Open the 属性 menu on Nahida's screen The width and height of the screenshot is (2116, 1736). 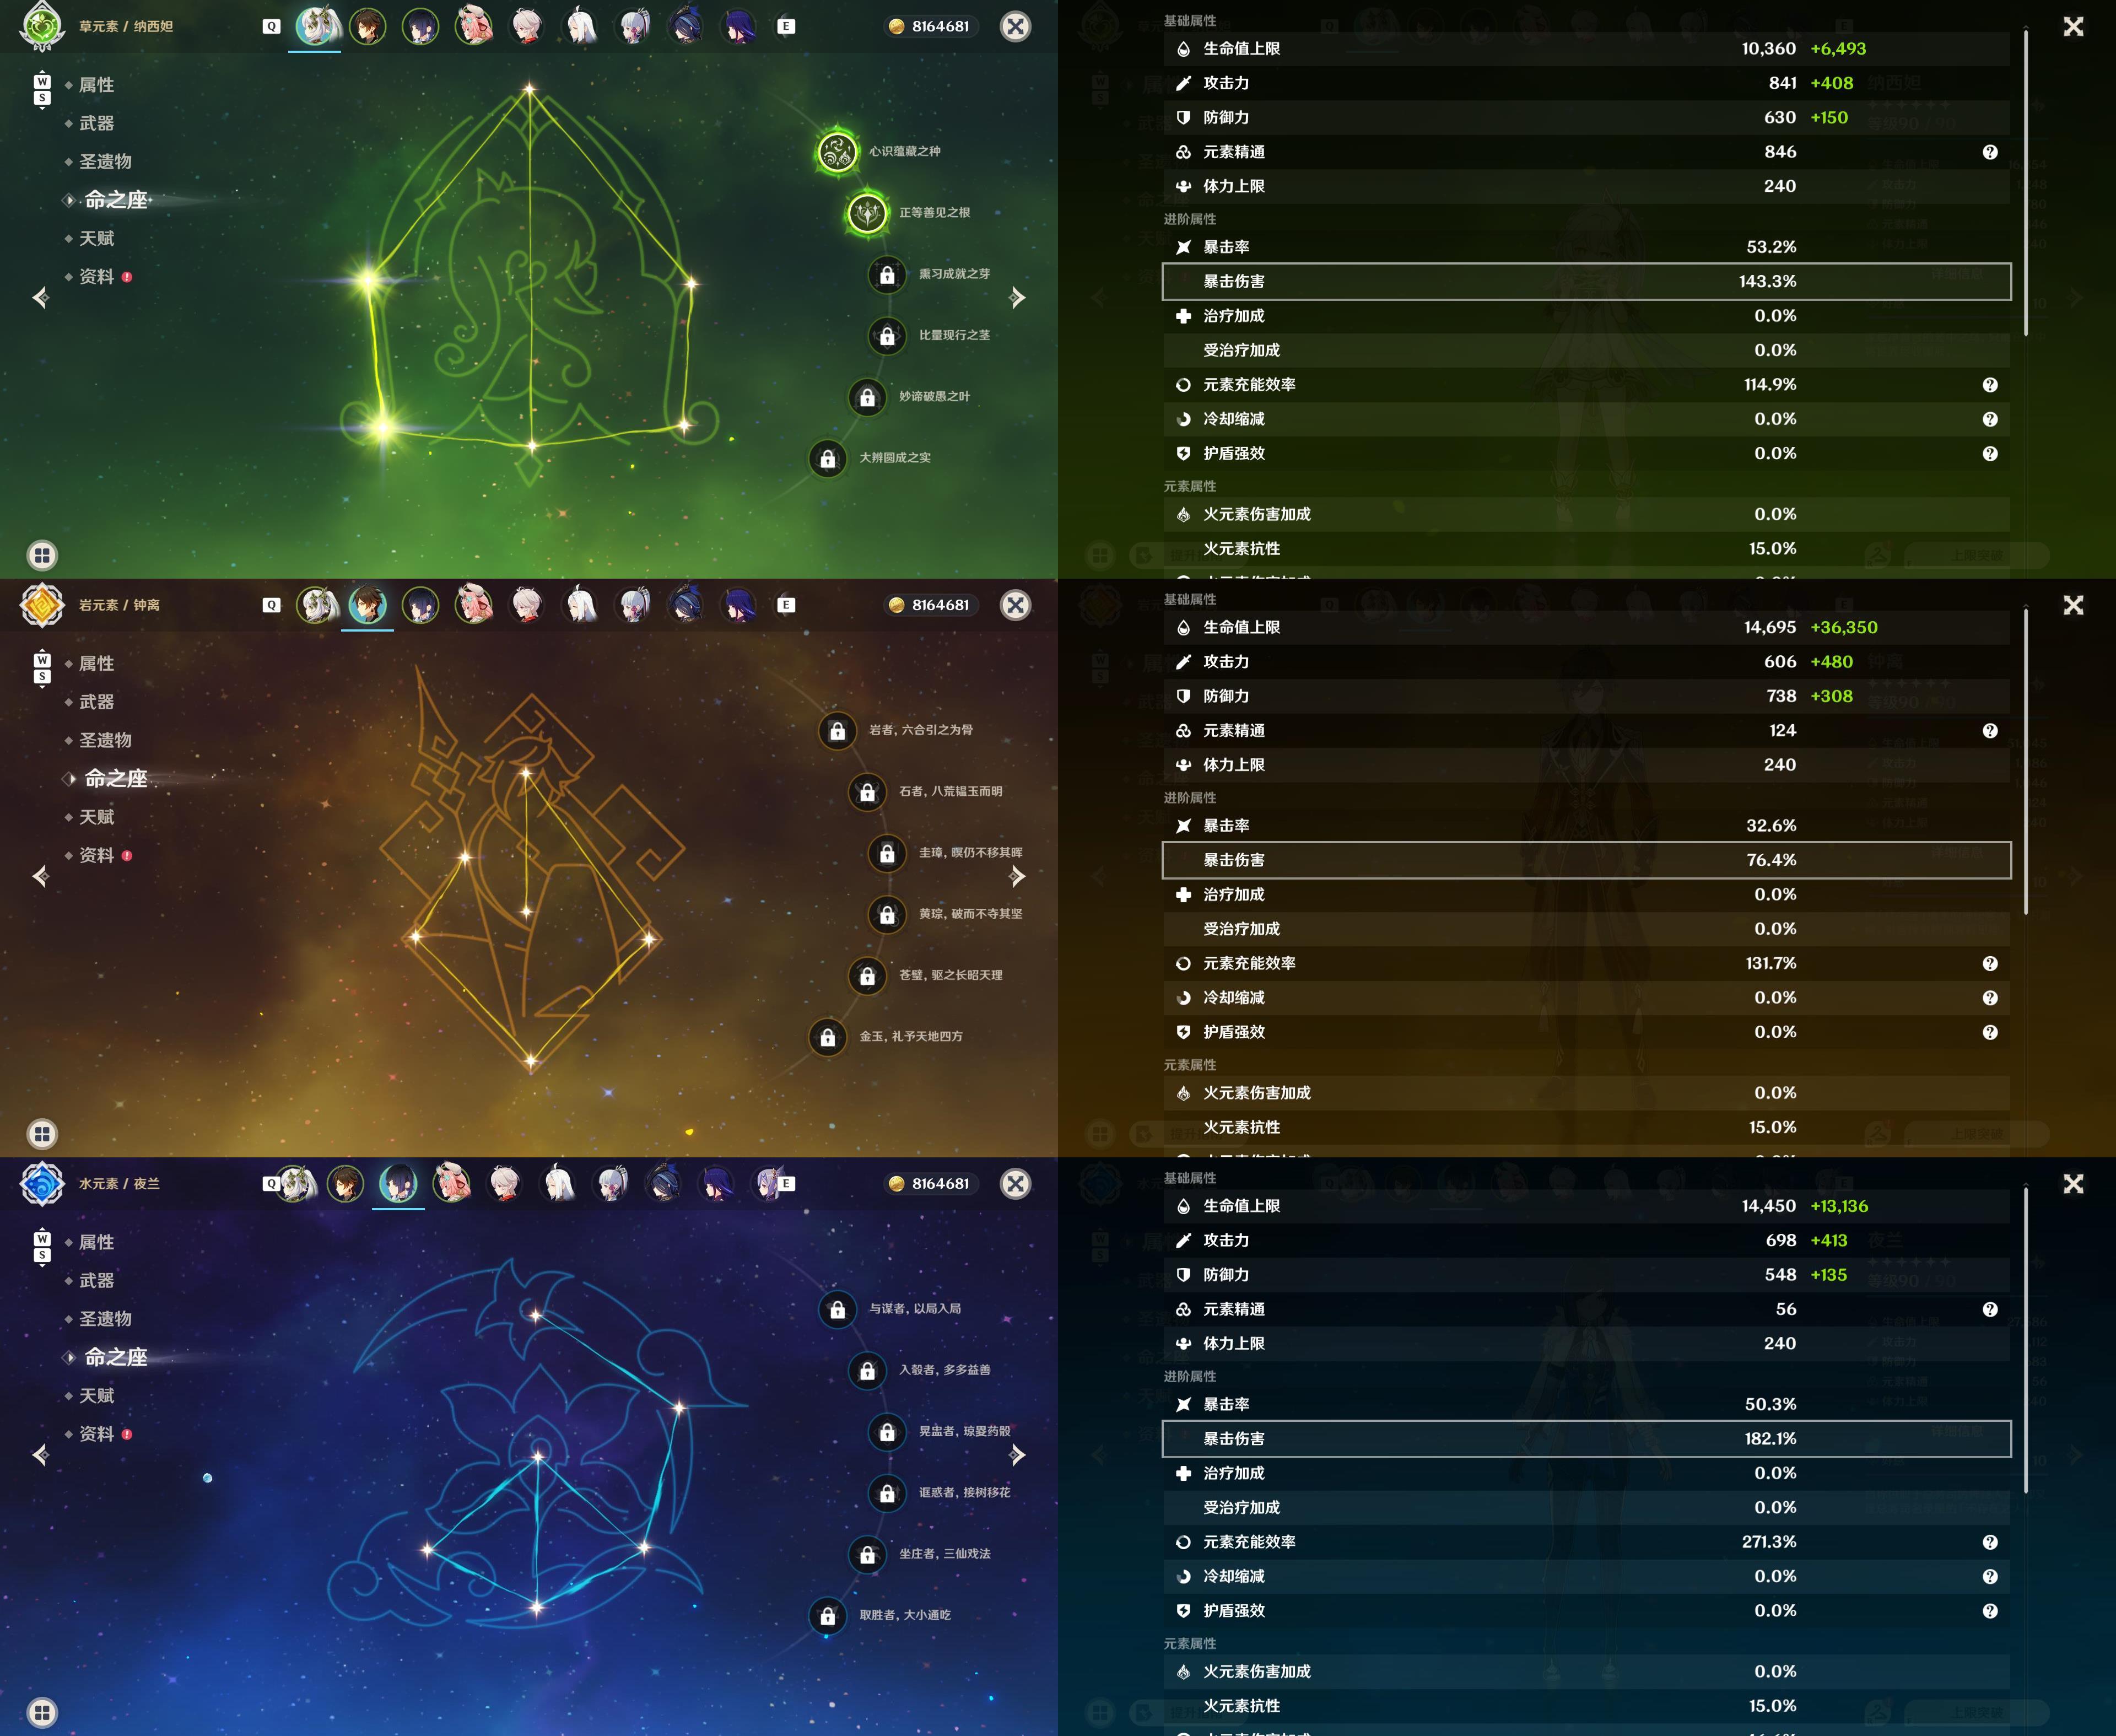[x=96, y=85]
